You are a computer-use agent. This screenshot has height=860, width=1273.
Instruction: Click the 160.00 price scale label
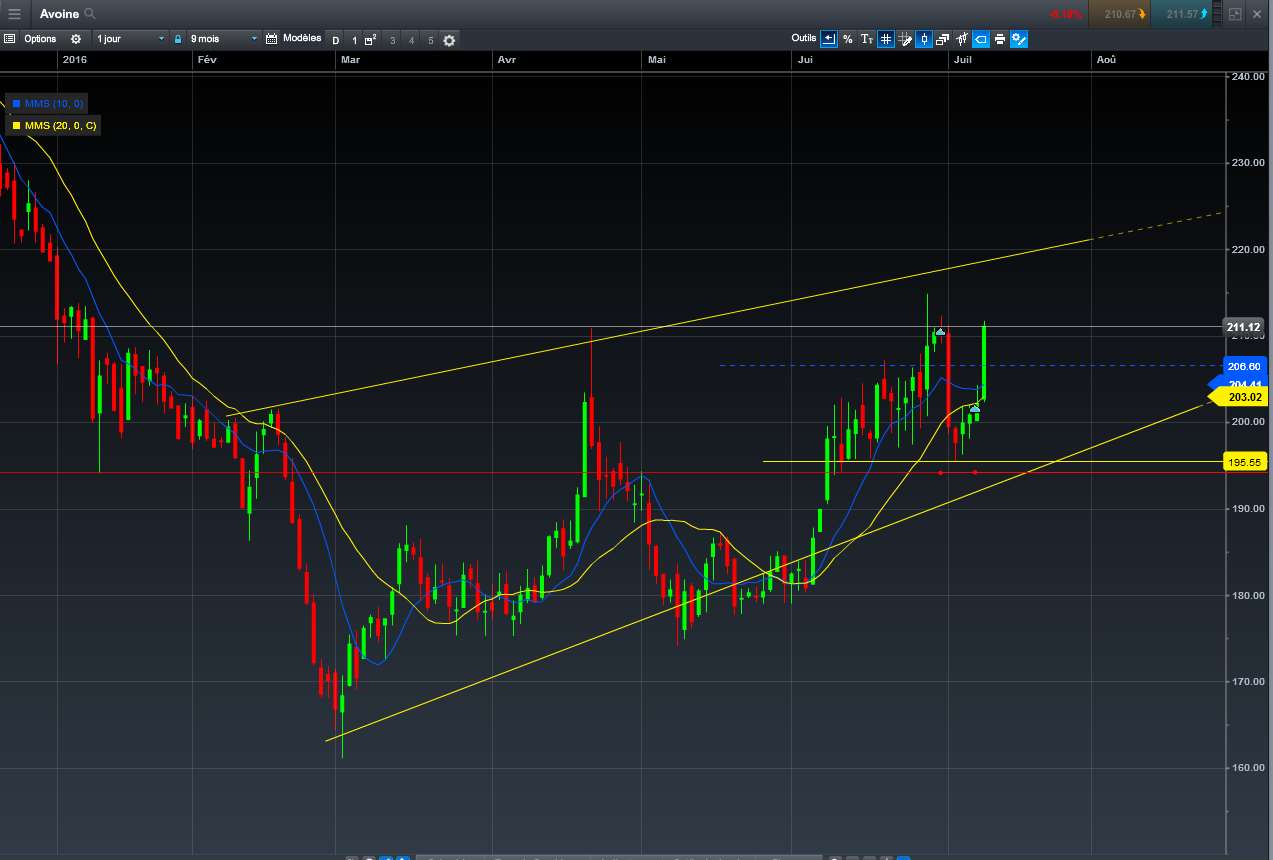pyautogui.click(x=1247, y=768)
